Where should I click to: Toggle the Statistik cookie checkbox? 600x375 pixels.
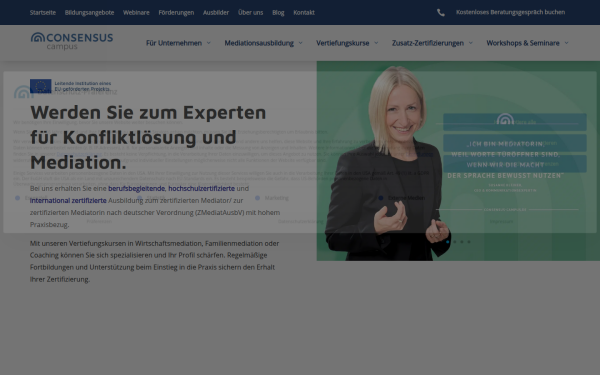[x=140, y=198]
